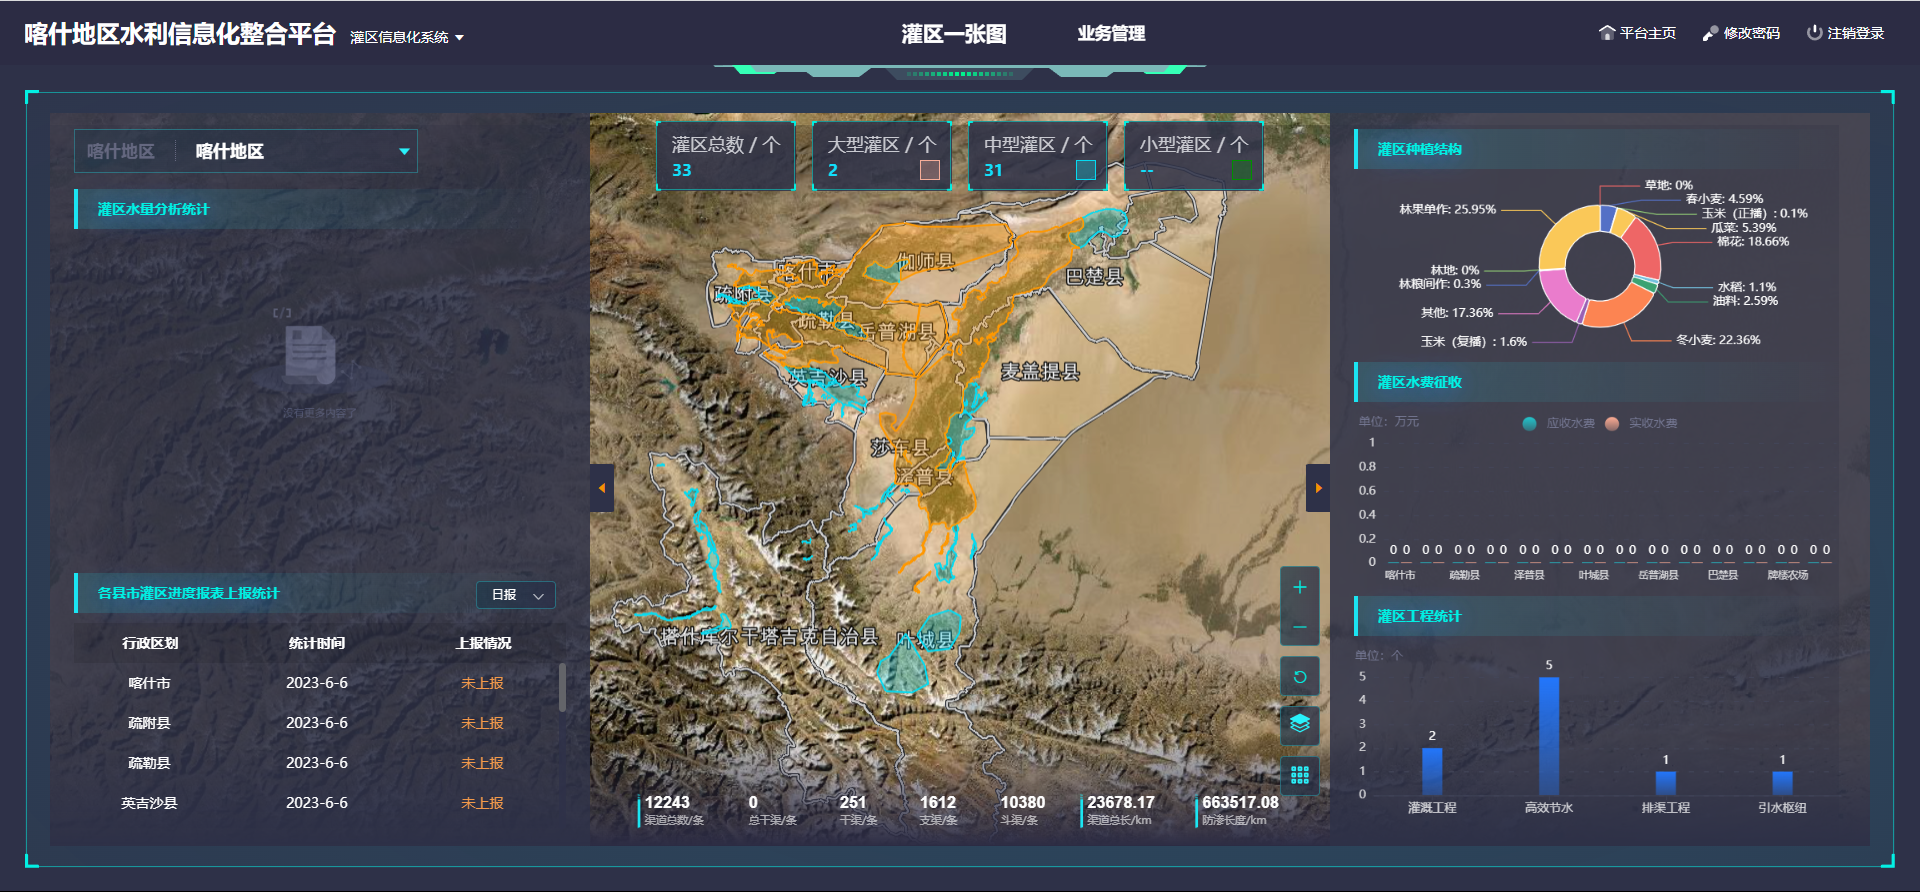Screen dimensions: 1920x892
Task: Click the 平台主页 home icon
Action: 1607,33
